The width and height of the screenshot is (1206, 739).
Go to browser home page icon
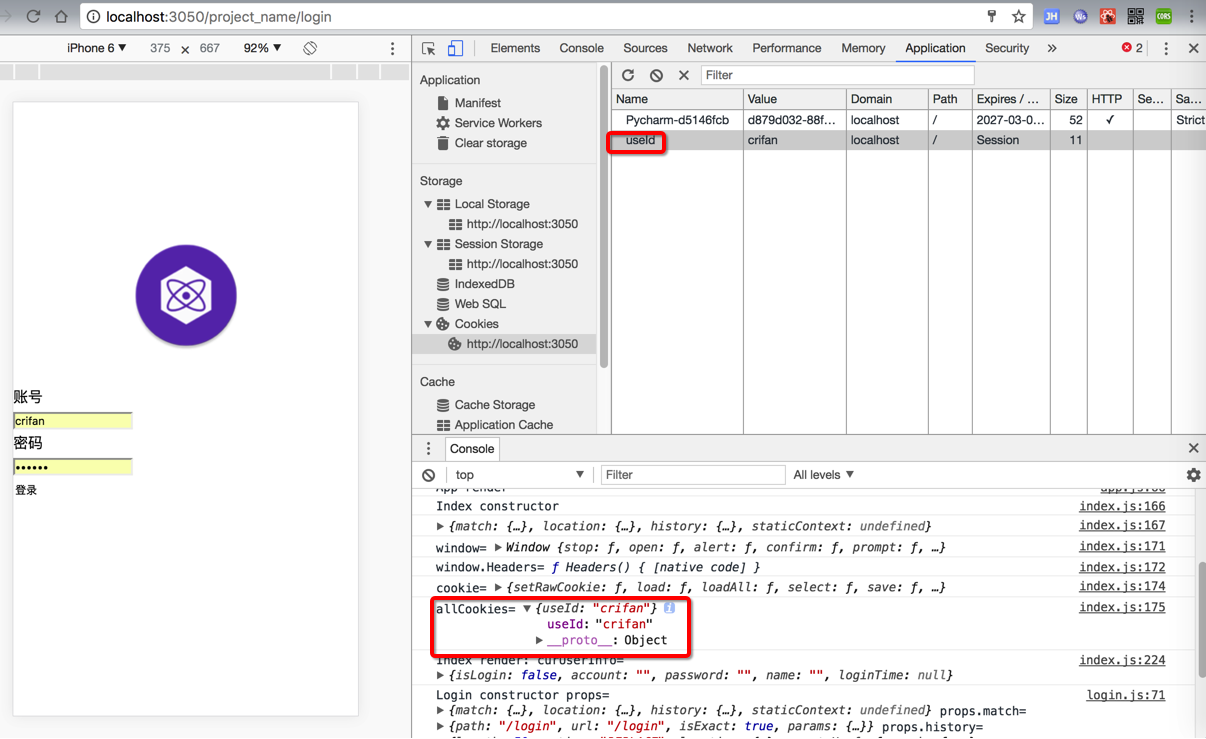click(x=61, y=16)
